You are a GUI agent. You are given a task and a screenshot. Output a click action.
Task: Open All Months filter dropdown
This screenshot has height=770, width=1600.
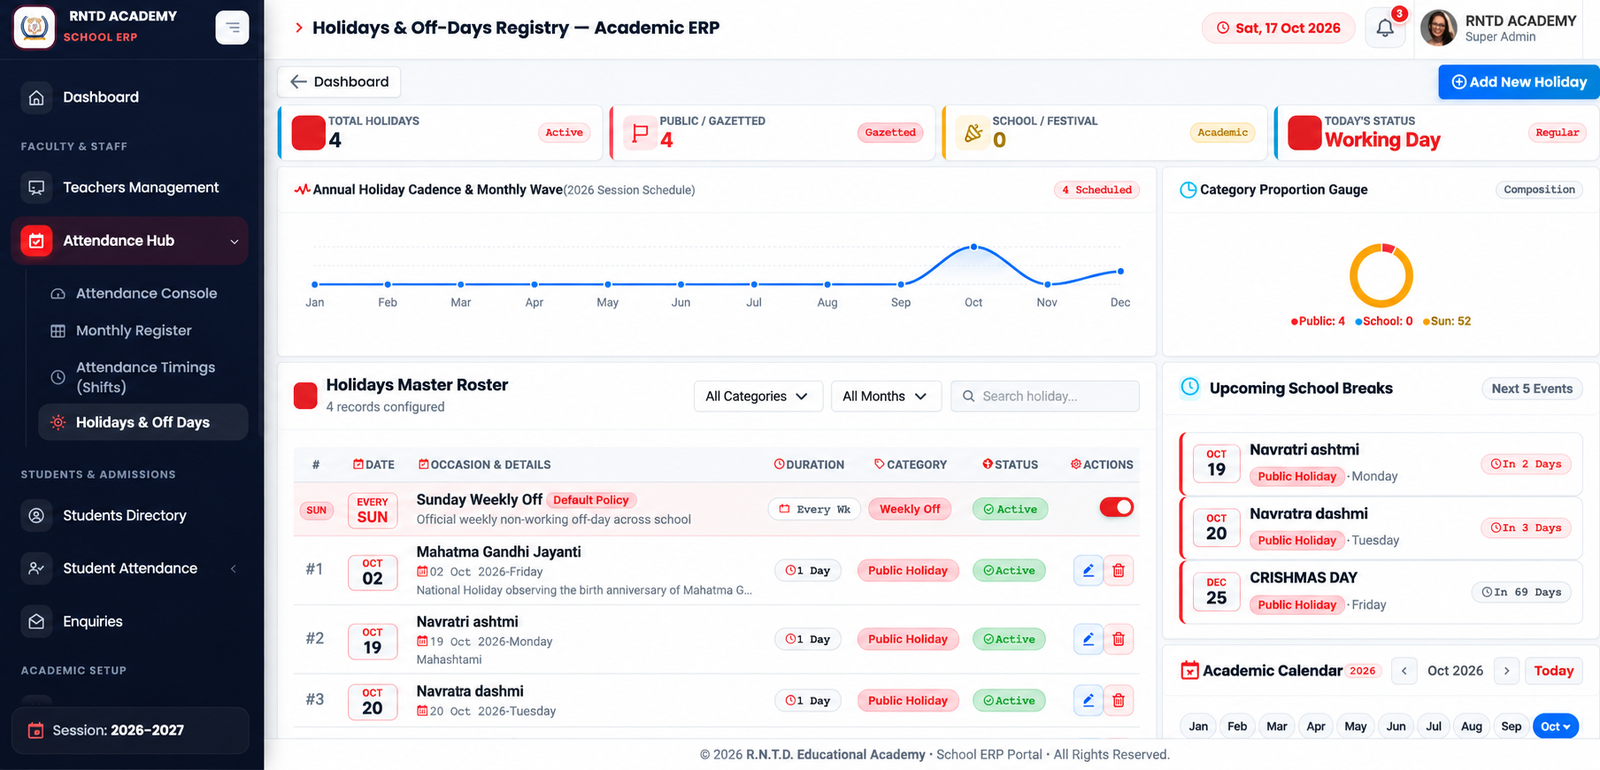click(886, 396)
